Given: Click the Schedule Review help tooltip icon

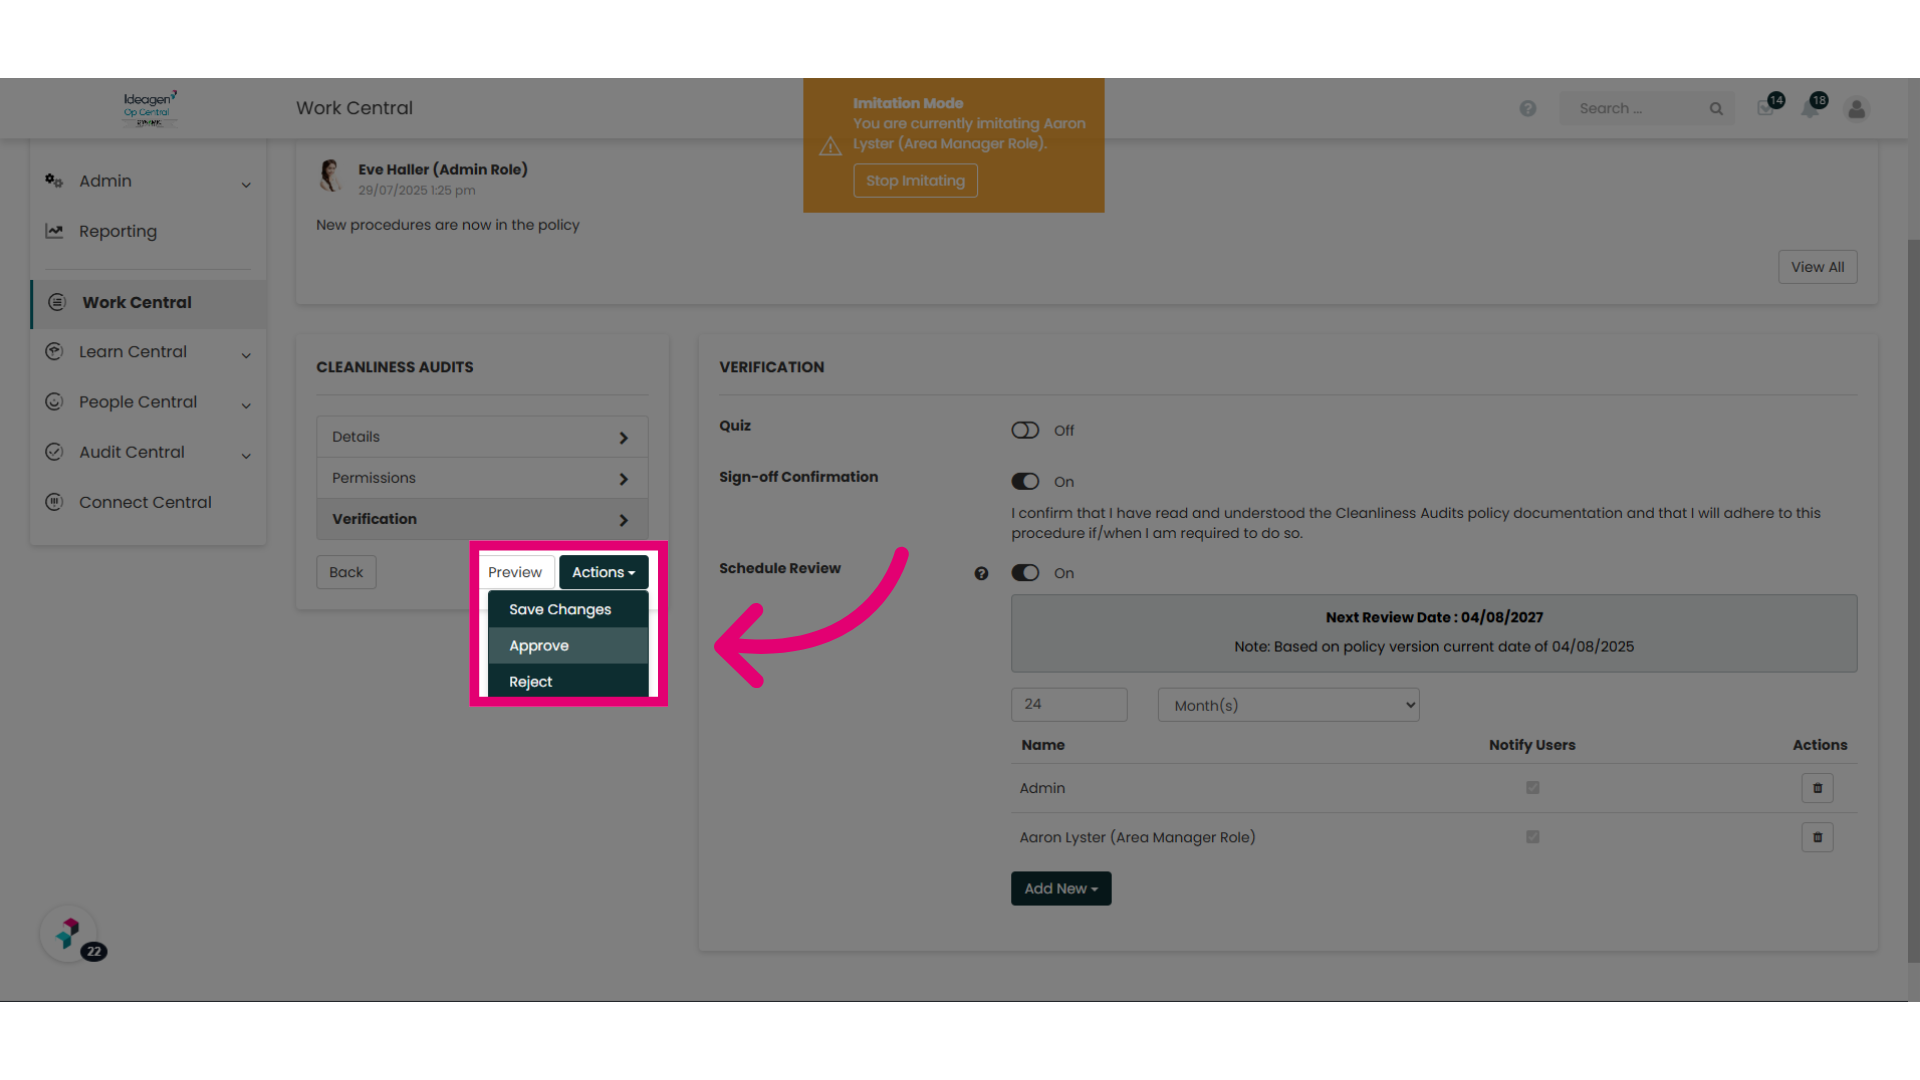Looking at the screenshot, I should pyautogui.click(x=981, y=573).
